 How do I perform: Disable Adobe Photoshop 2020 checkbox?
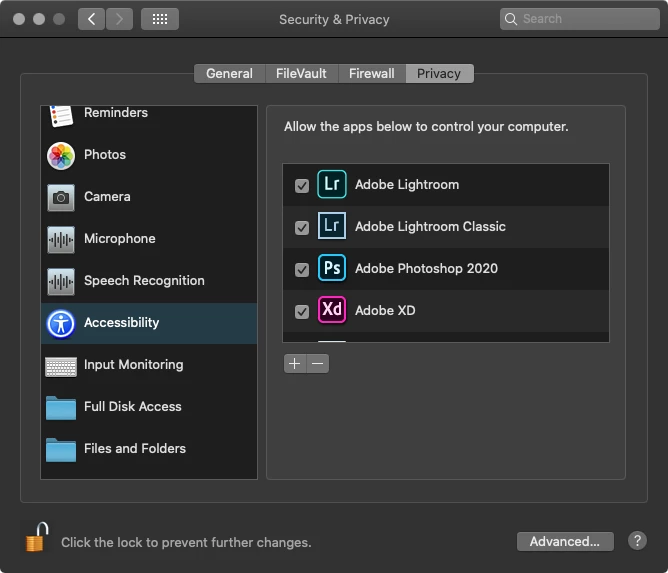[302, 270]
